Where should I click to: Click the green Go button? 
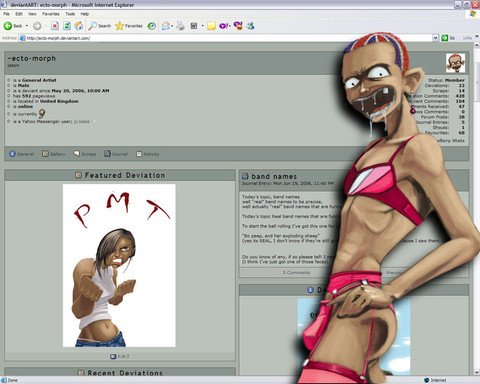point(448,38)
